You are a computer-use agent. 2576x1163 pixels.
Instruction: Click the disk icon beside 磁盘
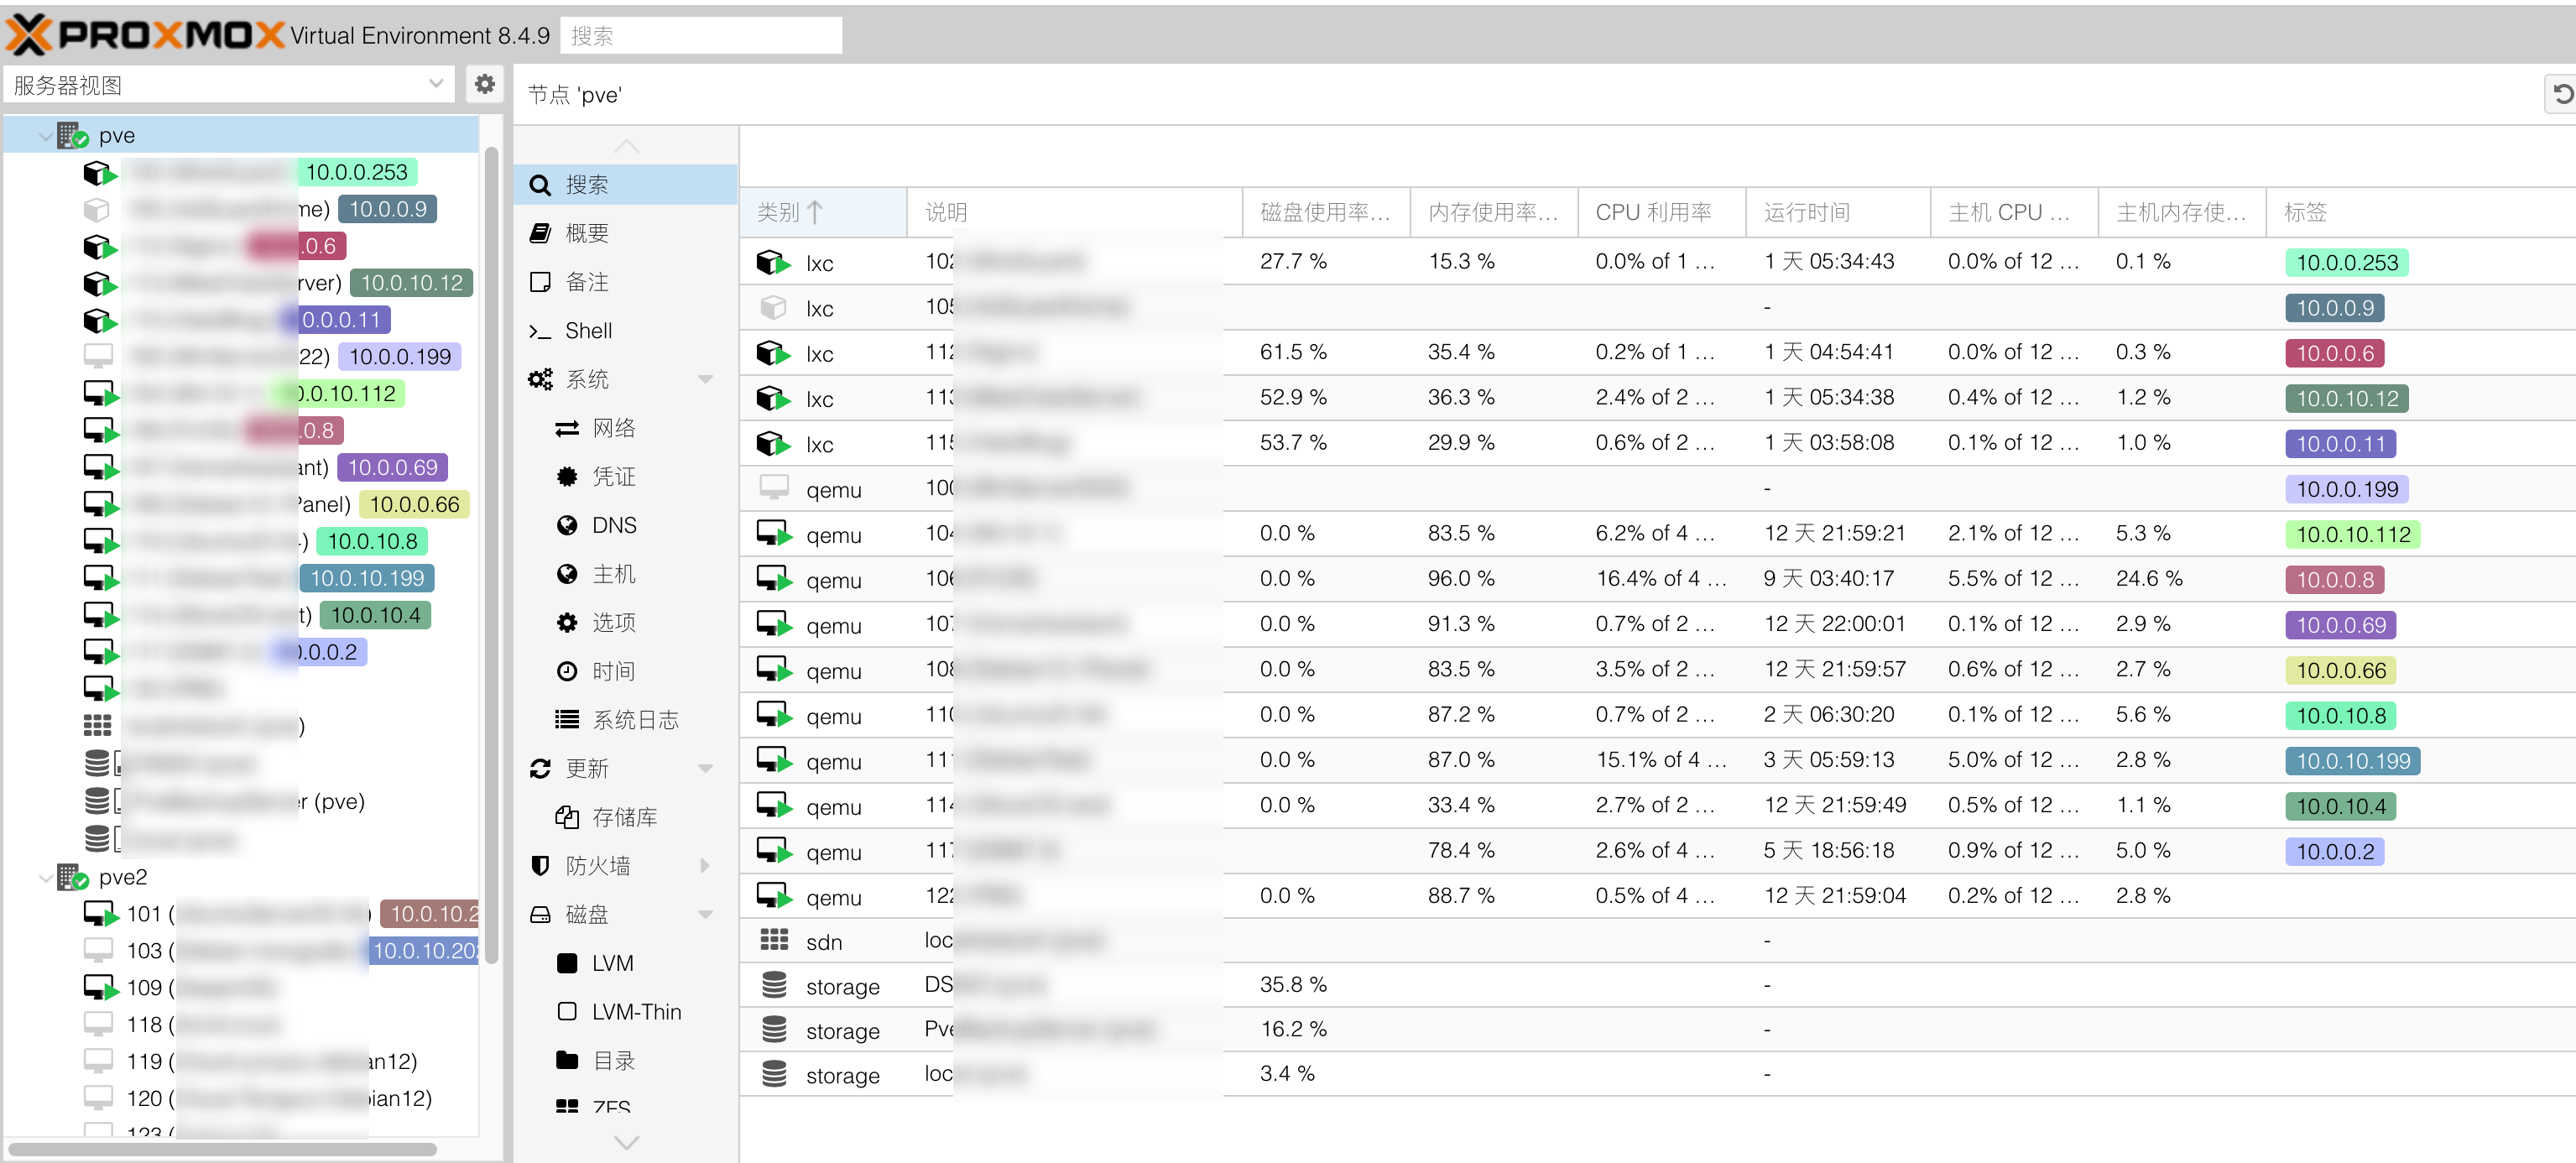coord(540,914)
